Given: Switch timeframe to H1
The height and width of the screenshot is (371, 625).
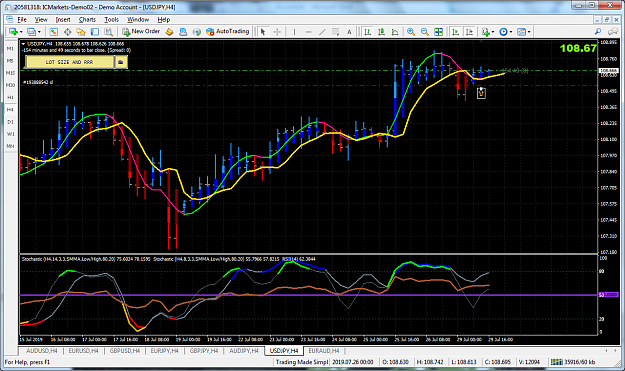Looking at the screenshot, I should (x=10, y=97).
